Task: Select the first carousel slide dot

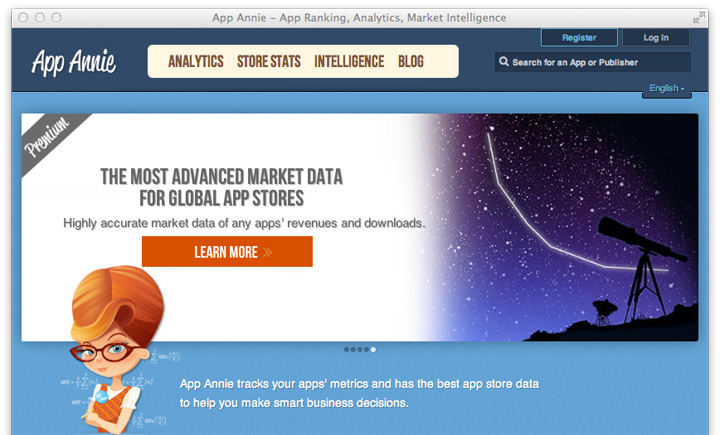Action: tap(347, 350)
